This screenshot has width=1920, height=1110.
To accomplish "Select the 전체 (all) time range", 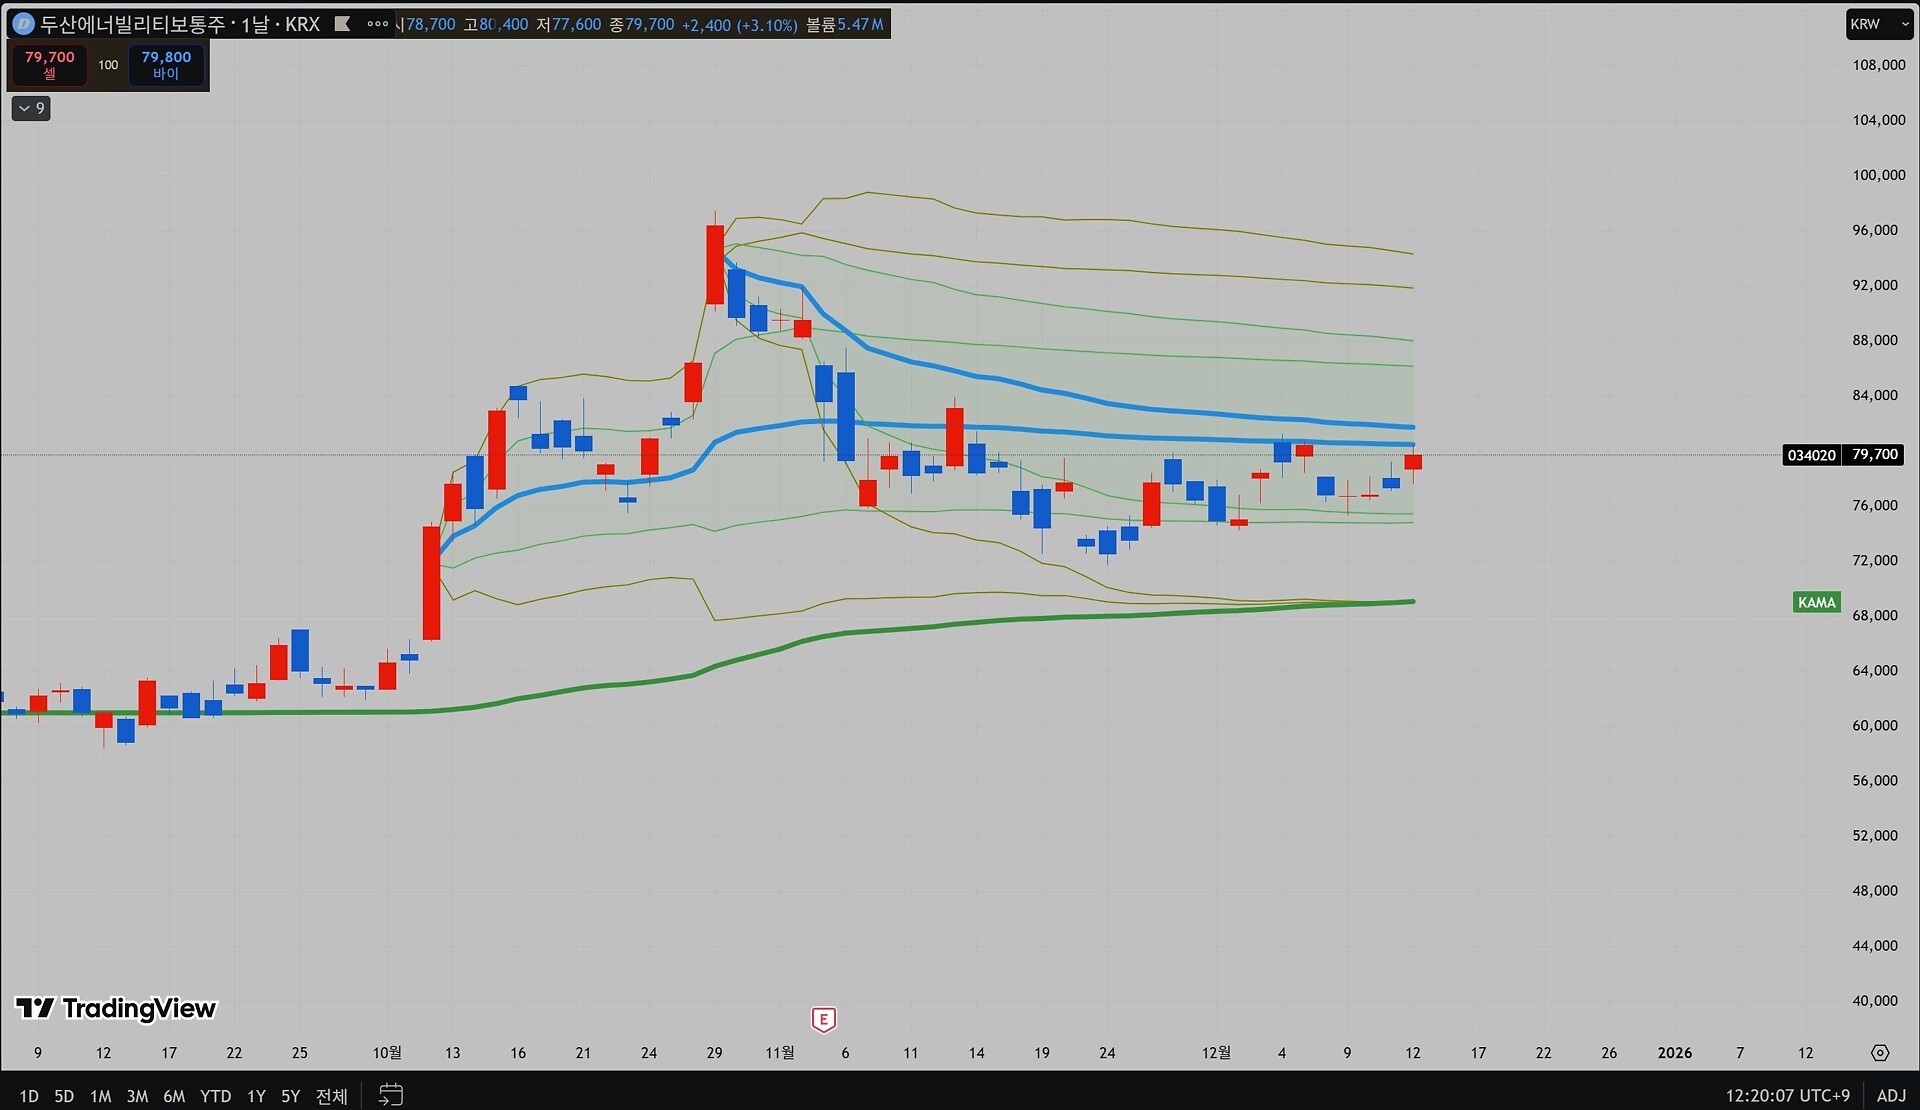I will (x=331, y=1096).
